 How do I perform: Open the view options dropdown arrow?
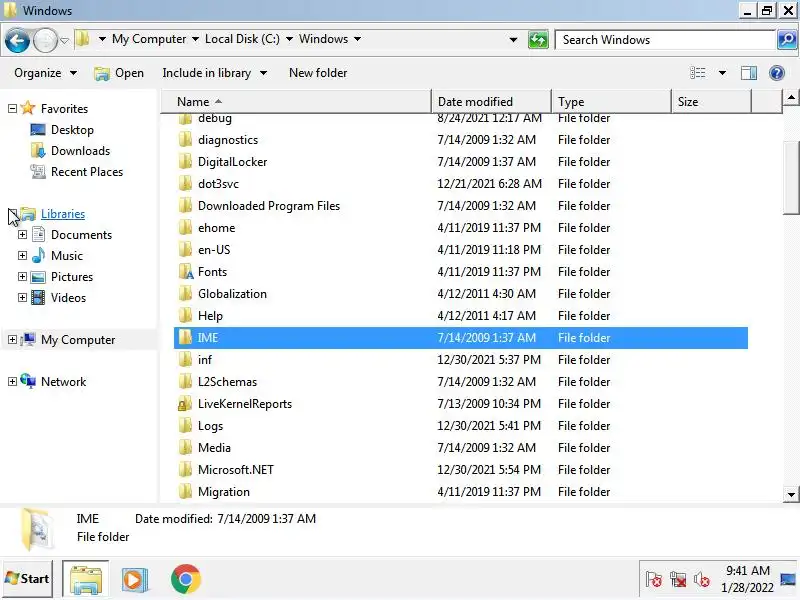pos(722,73)
